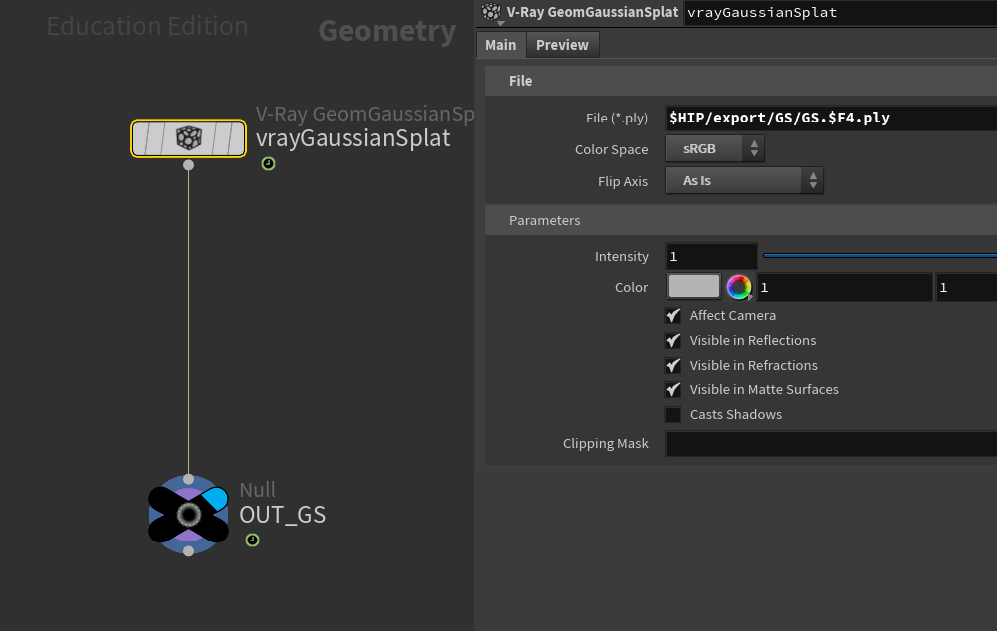Viewport: 997px width, 631px height.
Task: Click the output connector of vrayGaussianSplat node
Action: (188, 165)
